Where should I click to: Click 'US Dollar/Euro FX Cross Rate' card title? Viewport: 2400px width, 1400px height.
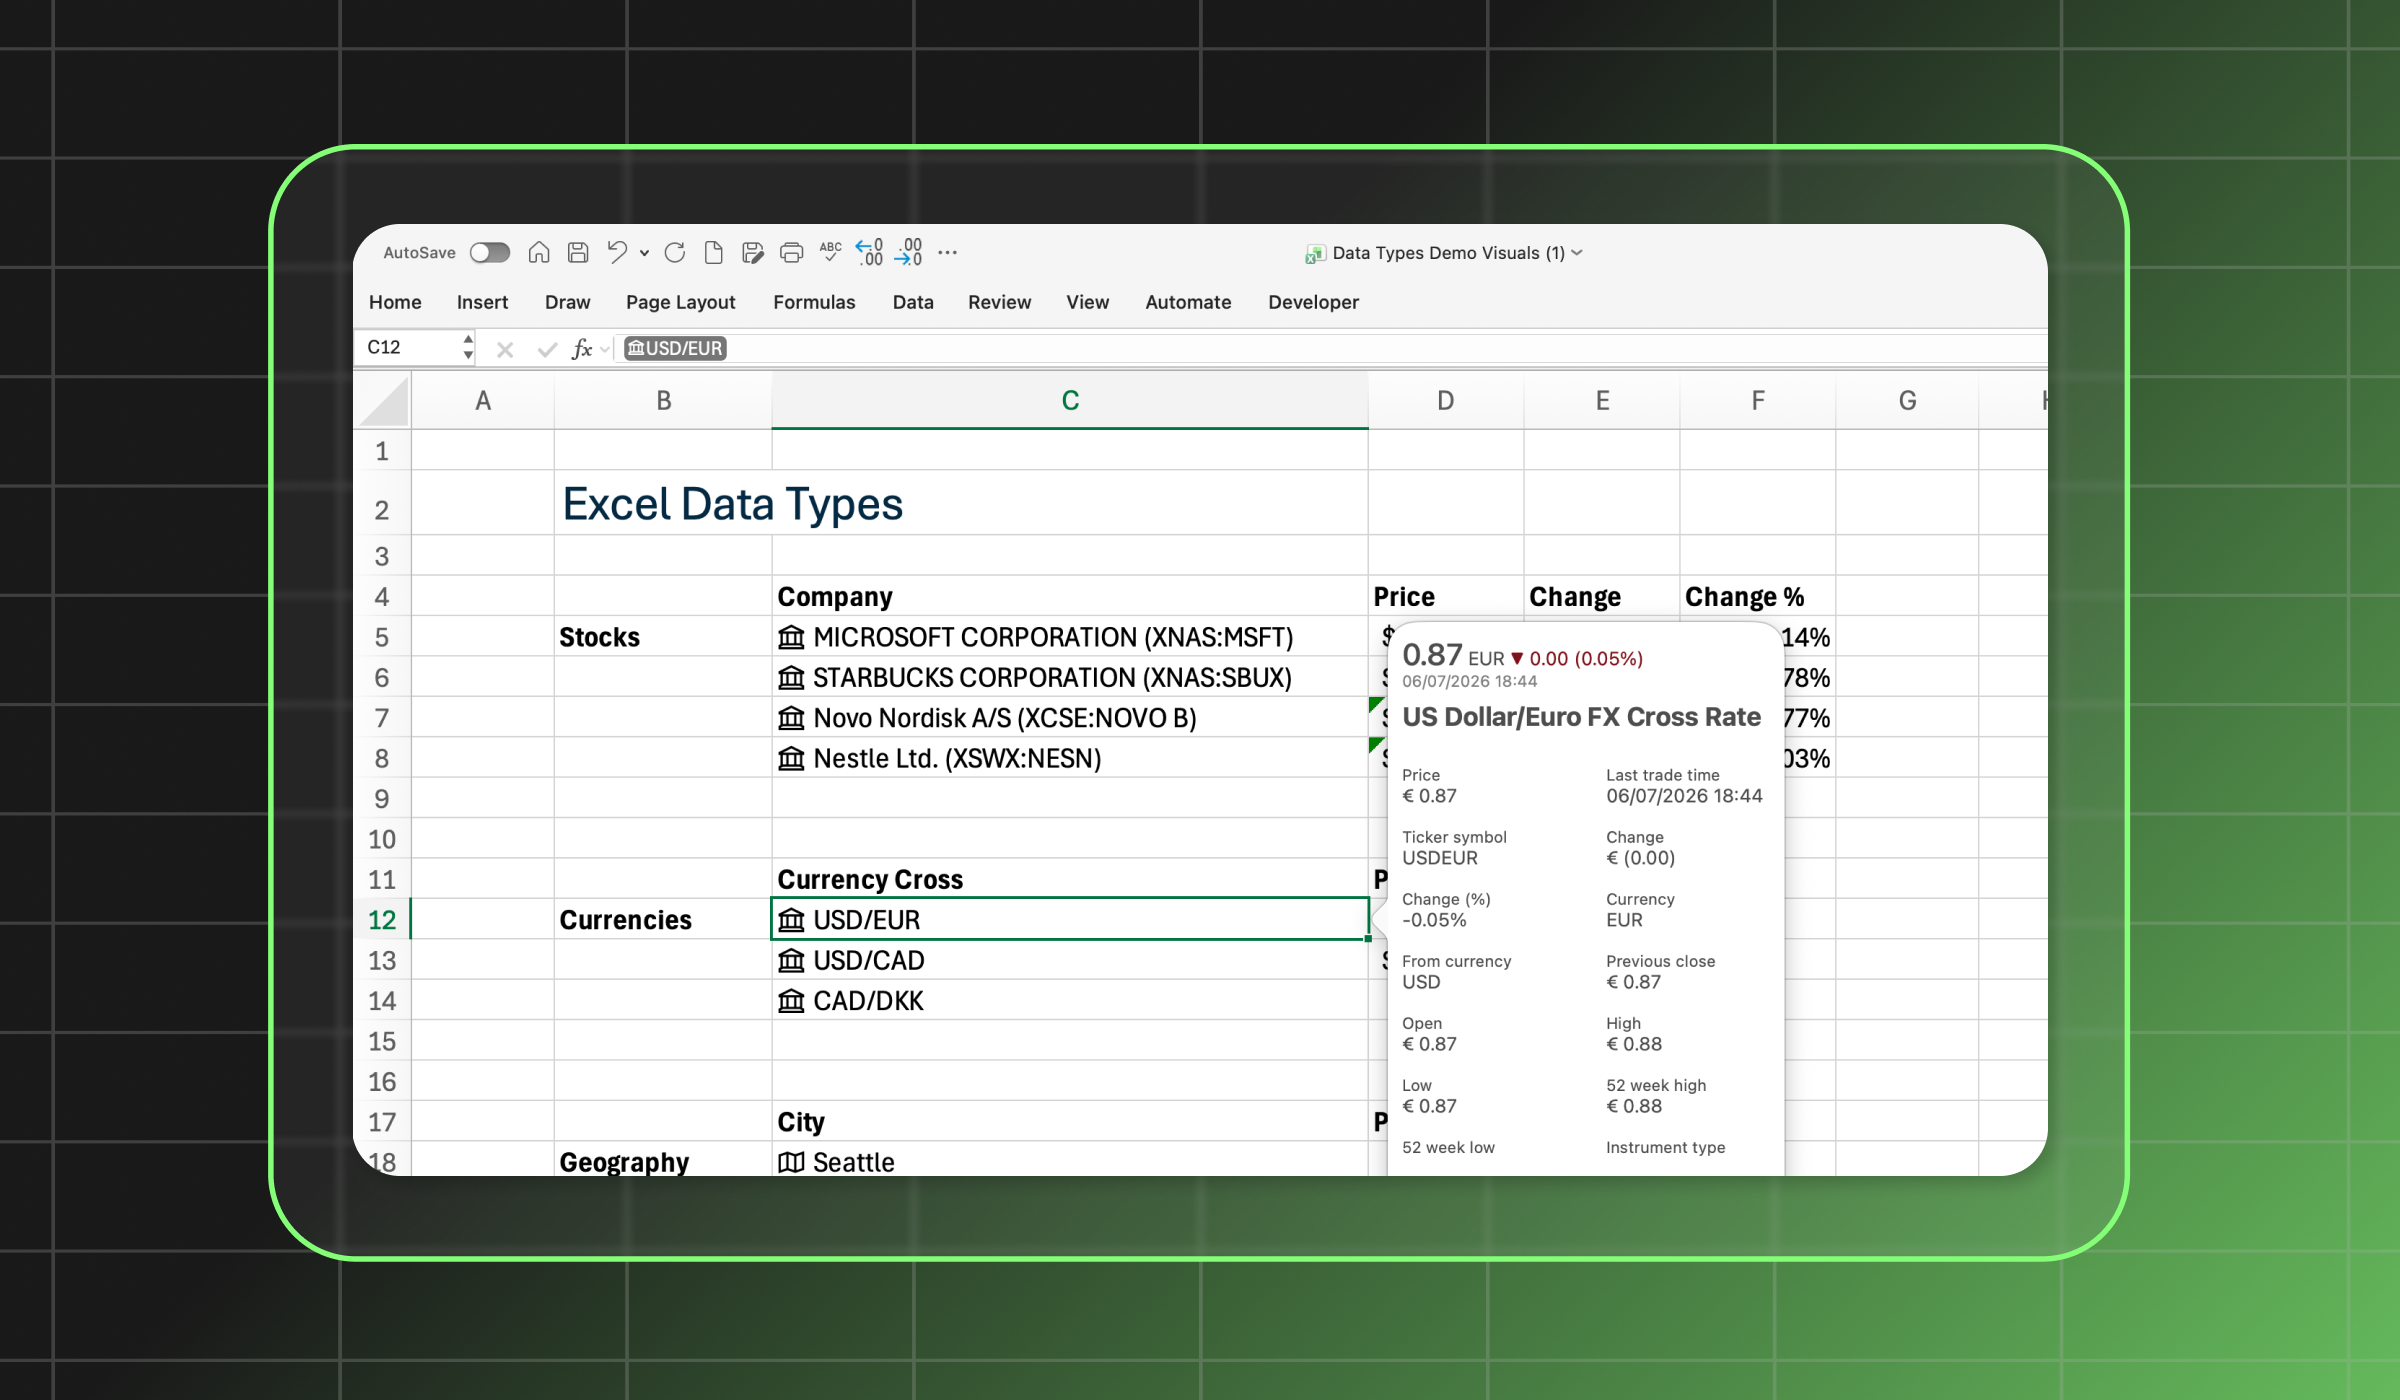1581,717
